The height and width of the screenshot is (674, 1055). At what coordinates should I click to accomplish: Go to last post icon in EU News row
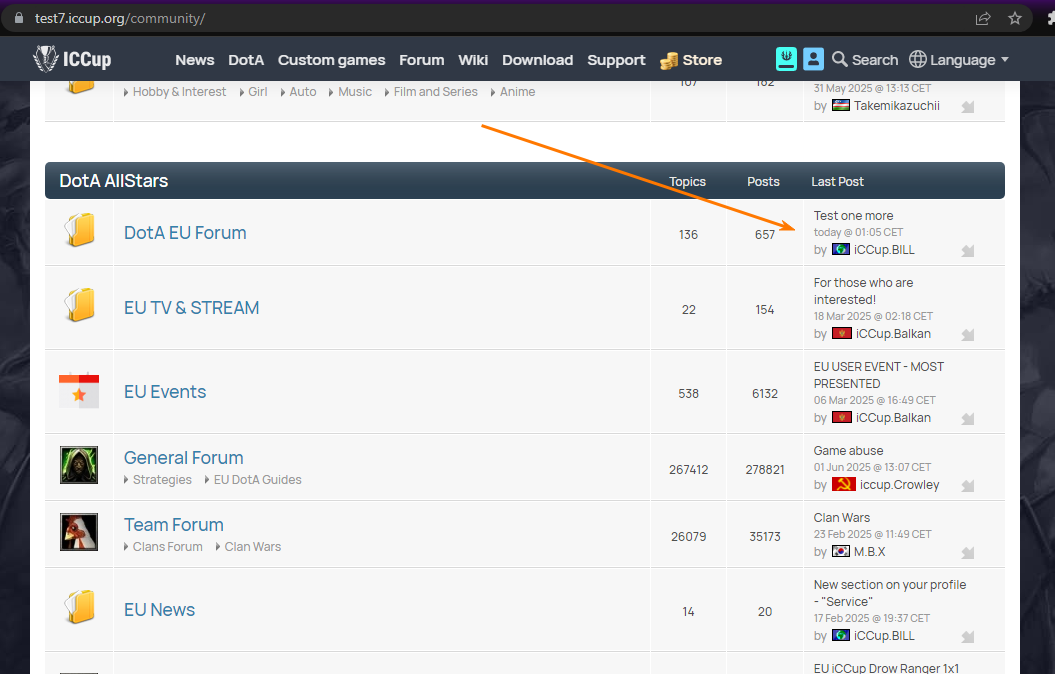click(x=968, y=637)
